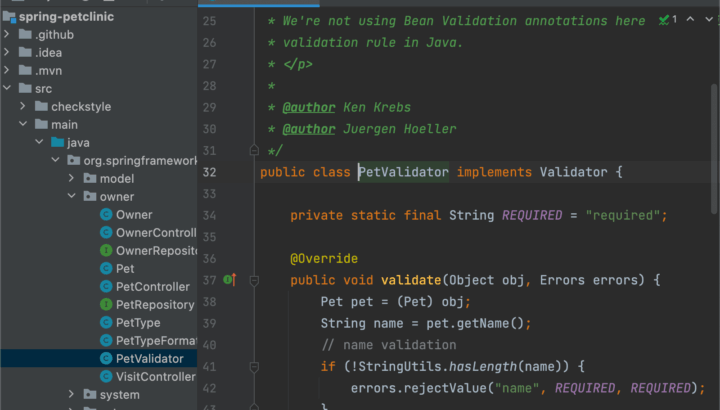Image resolution: width=720 pixels, height=410 pixels.
Task: Click line number 34 in gutter
Action: [209, 215]
